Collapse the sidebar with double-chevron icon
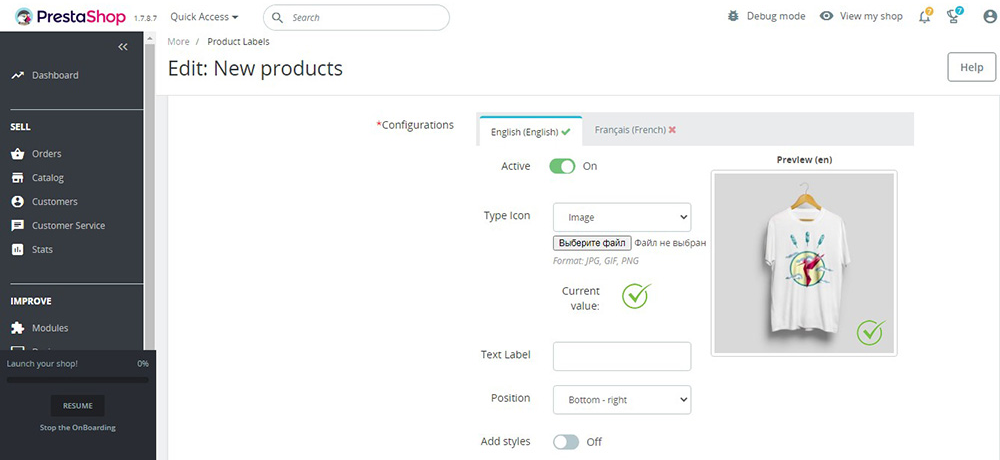 [x=123, y=47]
